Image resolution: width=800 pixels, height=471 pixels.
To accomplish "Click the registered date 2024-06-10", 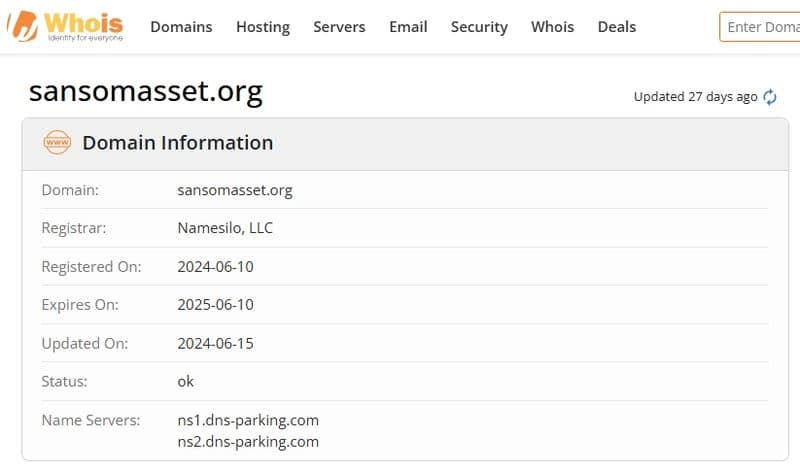I will click(215, 266).
